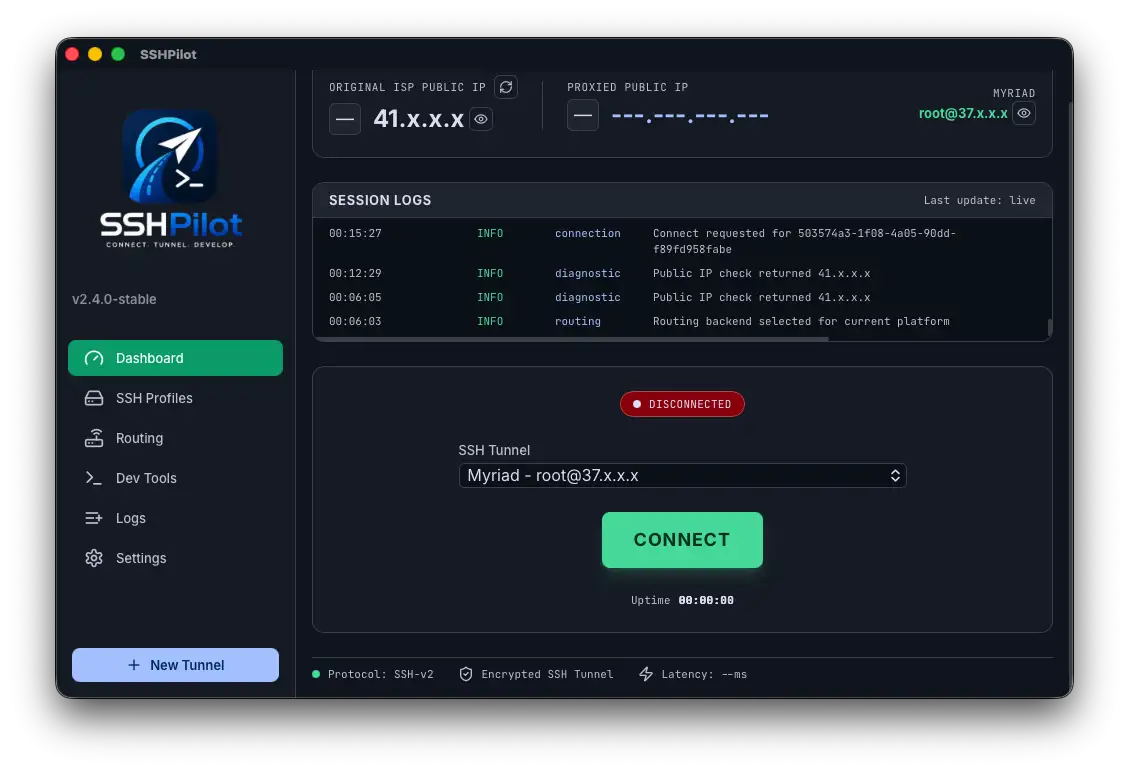Expand the SSH Tunnel dropdown
The height and width of the screenshot is (772, 1129).
click(682, 475)
